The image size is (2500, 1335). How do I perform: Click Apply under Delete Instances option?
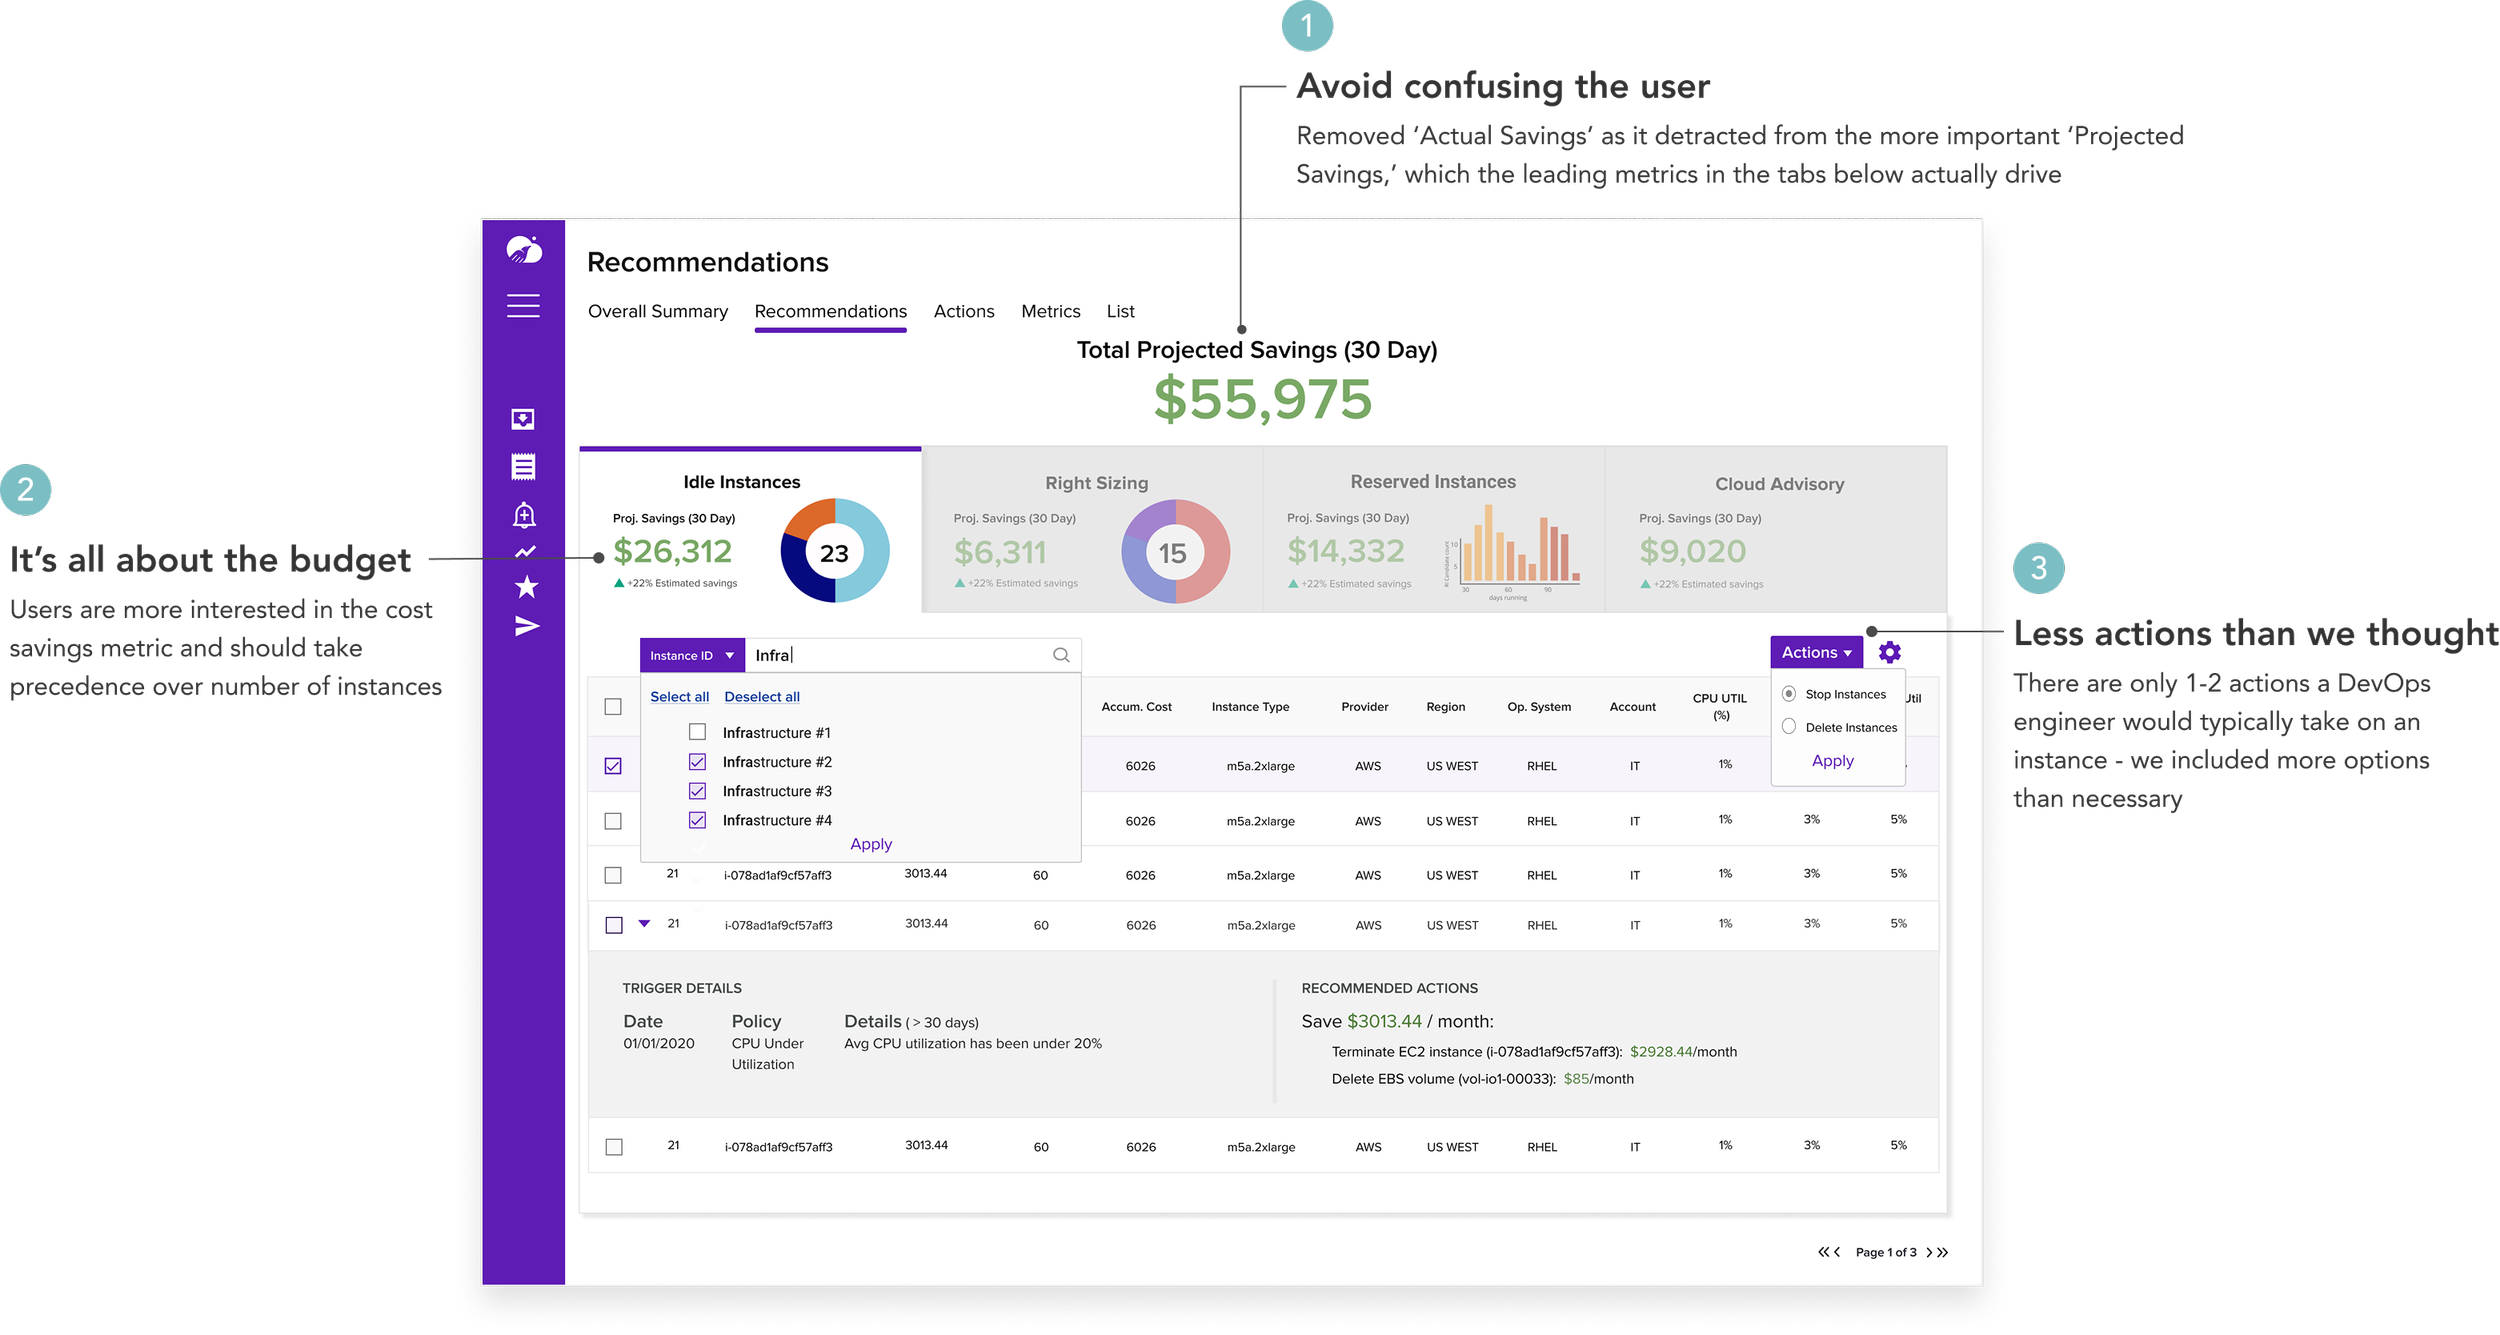point(1832,761)
